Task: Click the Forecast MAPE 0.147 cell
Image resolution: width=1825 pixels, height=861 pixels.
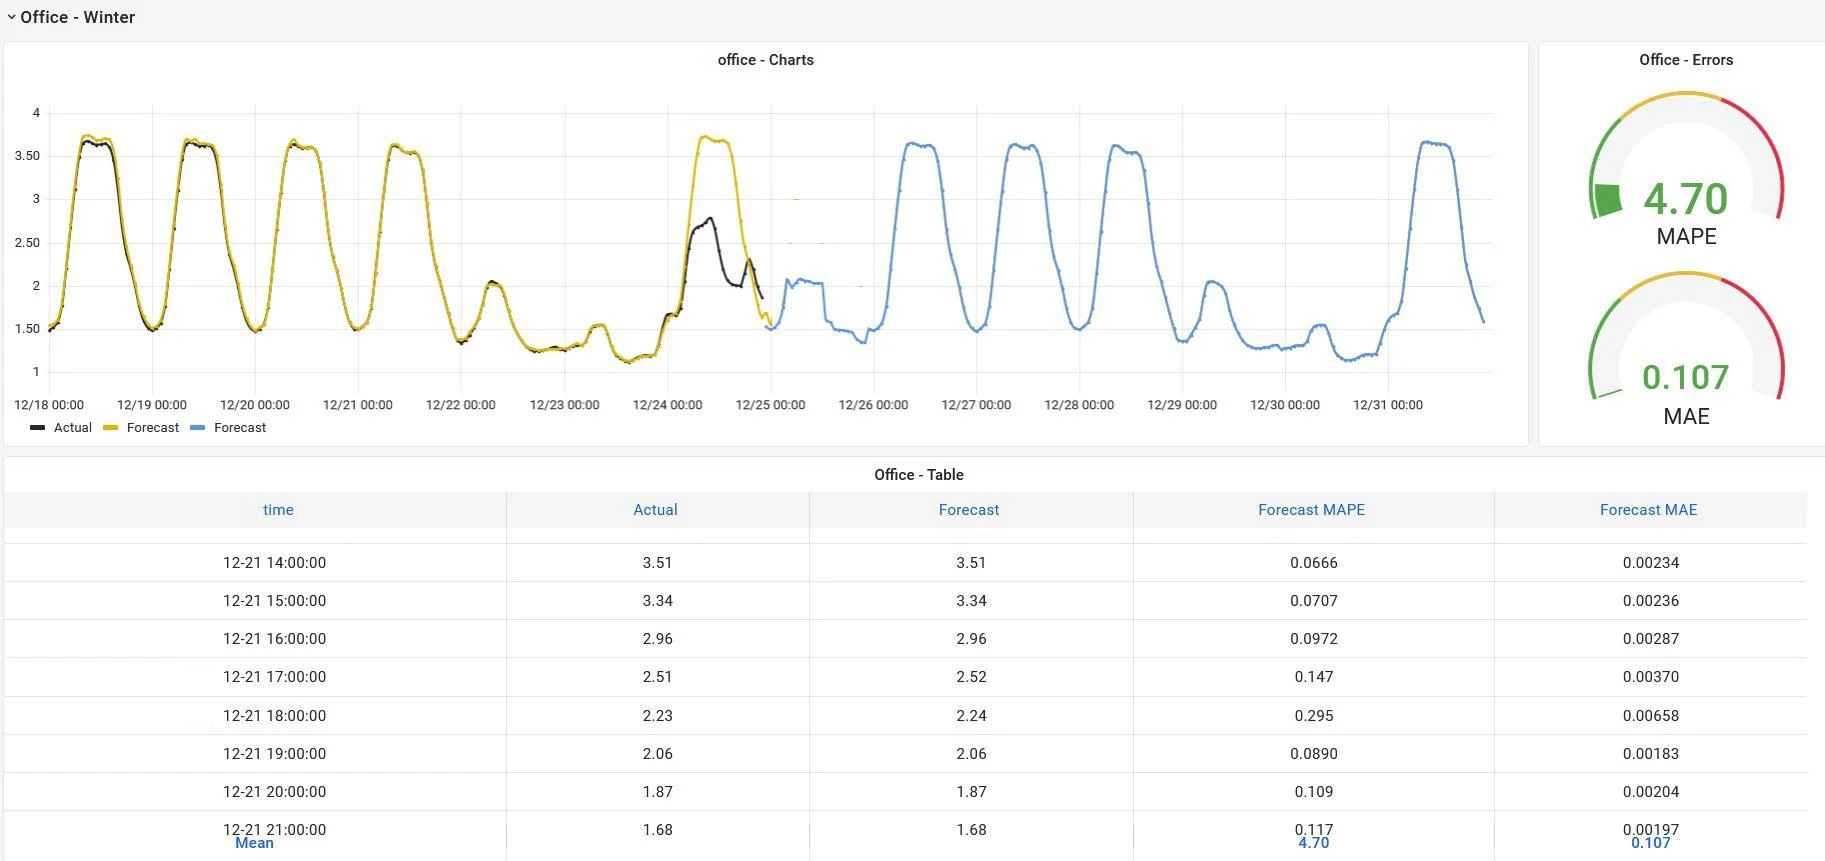Action: (1314, 677)
